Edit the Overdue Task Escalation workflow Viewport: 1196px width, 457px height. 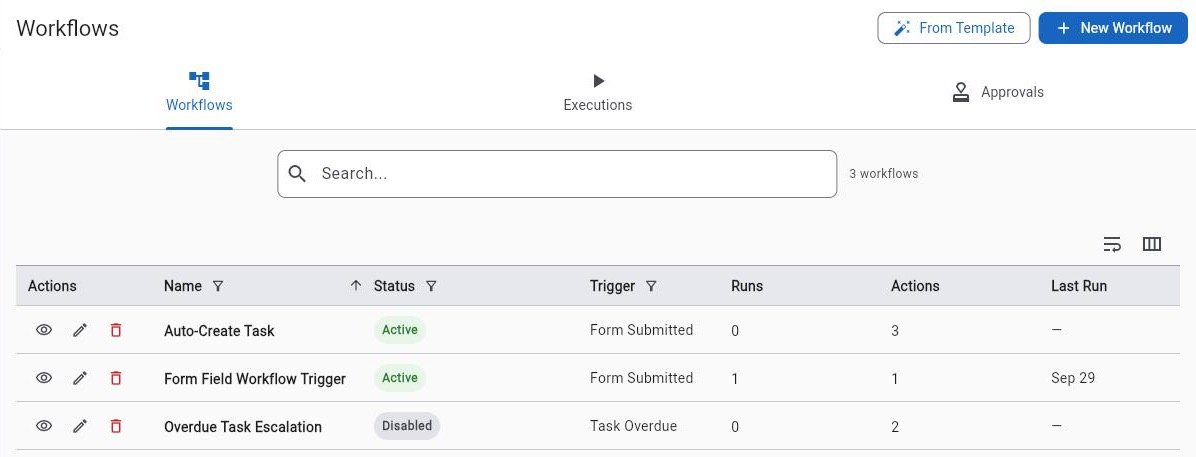80,426
